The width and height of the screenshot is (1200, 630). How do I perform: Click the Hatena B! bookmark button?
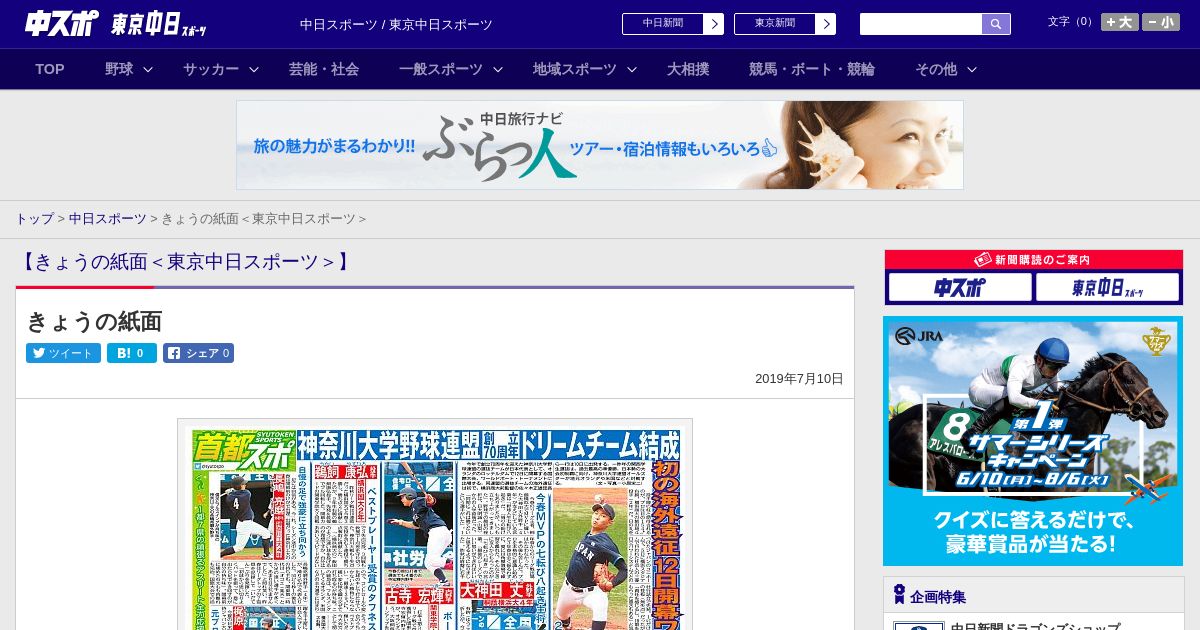[x=132, y=353]
